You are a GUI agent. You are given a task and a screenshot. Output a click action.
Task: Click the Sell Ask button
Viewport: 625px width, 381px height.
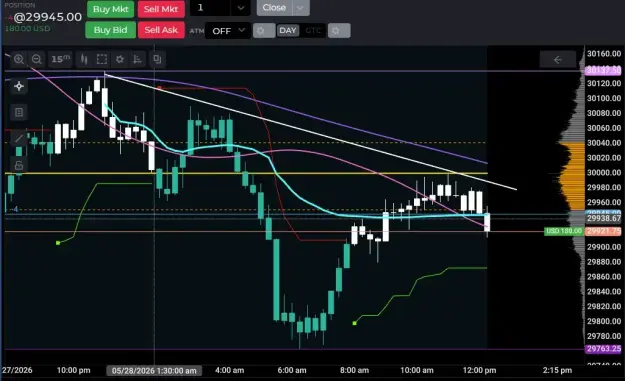pyautogui.click(x=161, y=30)
